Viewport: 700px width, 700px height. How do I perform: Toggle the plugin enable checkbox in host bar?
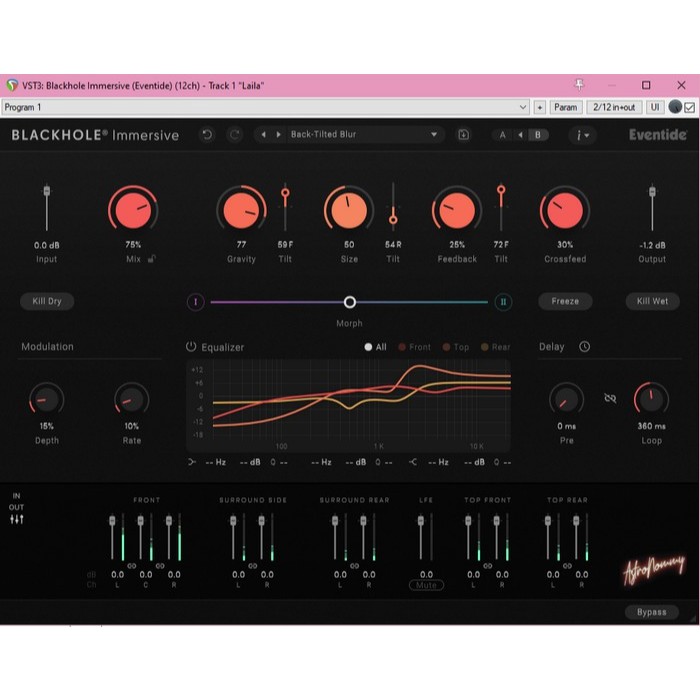point(690,108)
